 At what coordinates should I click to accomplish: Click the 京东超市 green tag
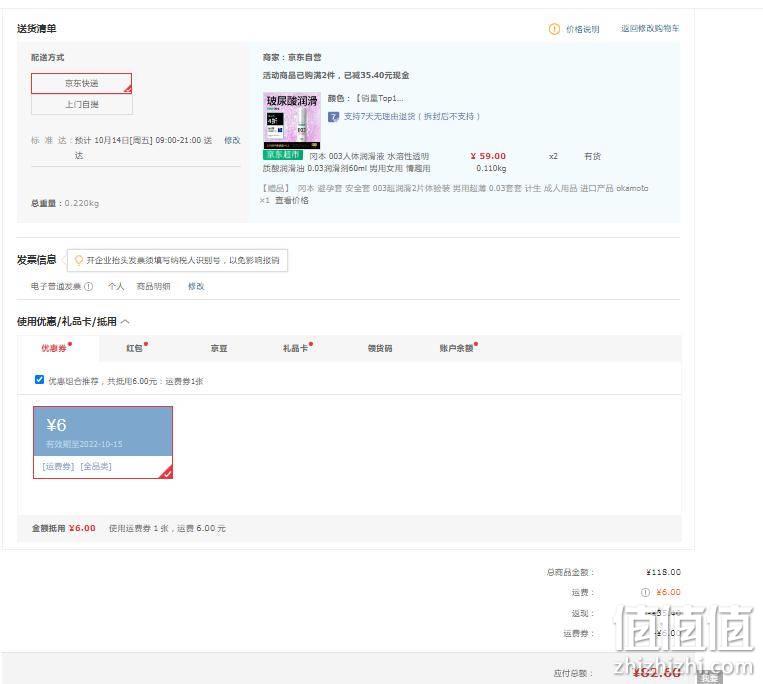[283, 155]
